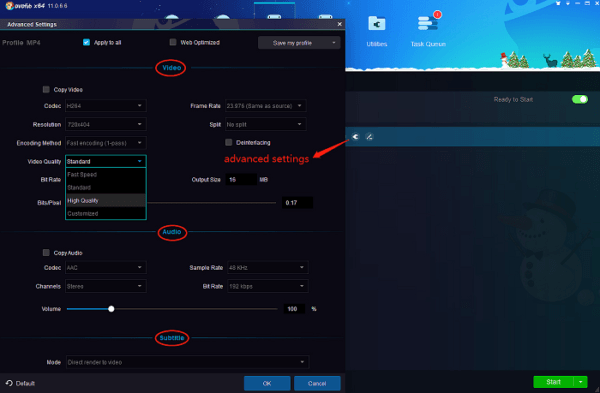Viewport: 600px width, 393px height.
Task: Select High Quality from the list
Action: point(106,201)
